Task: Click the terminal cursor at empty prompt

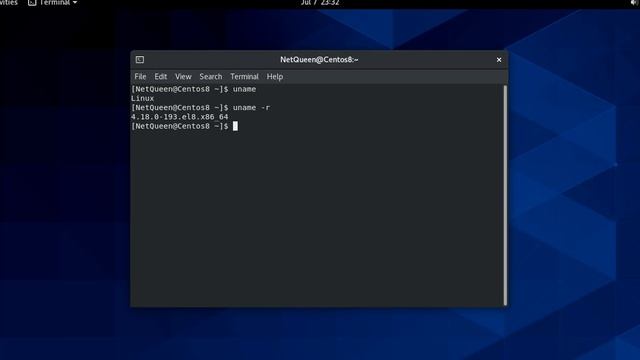Action: pyautogui.click(x=235, y=126)
